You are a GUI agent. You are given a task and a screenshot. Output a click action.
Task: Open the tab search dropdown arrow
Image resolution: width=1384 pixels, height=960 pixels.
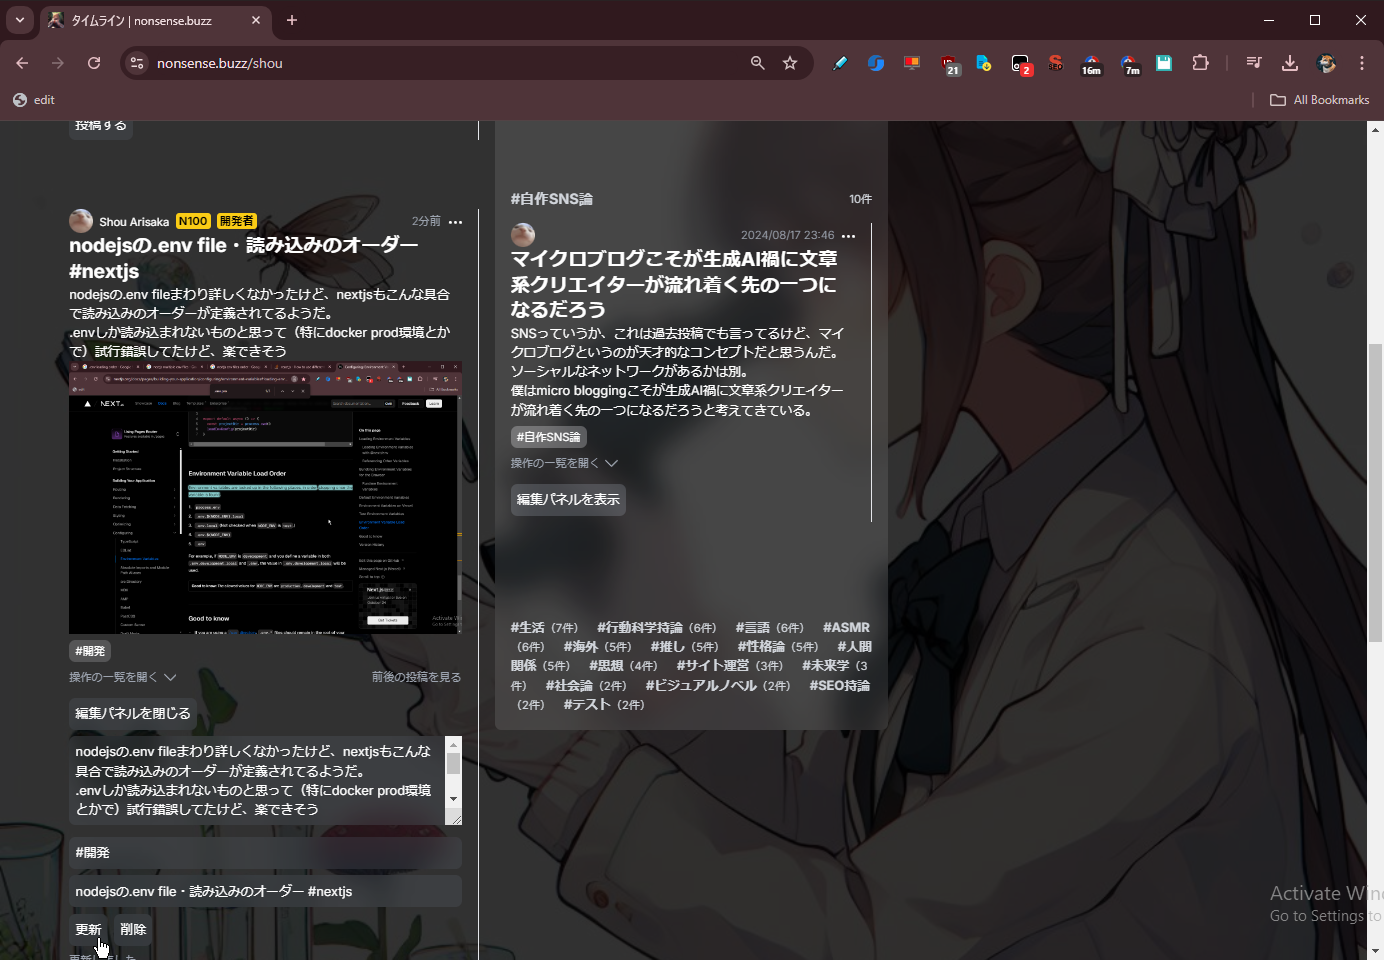click(x=19, y=20)
